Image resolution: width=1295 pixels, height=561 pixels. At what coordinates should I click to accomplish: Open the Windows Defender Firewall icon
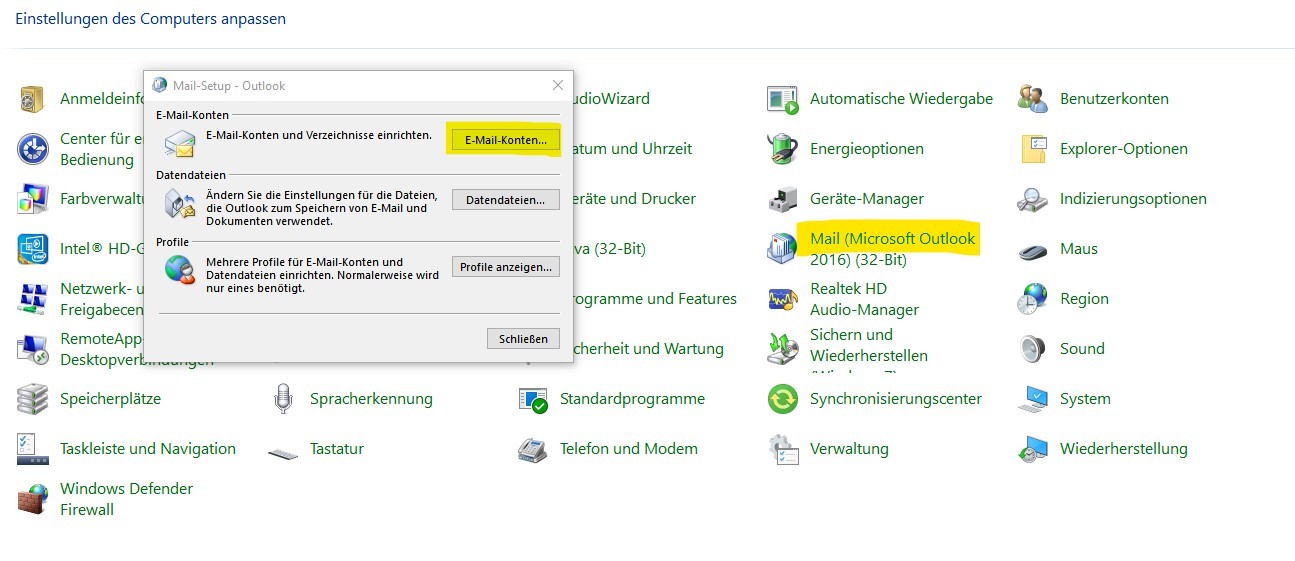point(33,499)
